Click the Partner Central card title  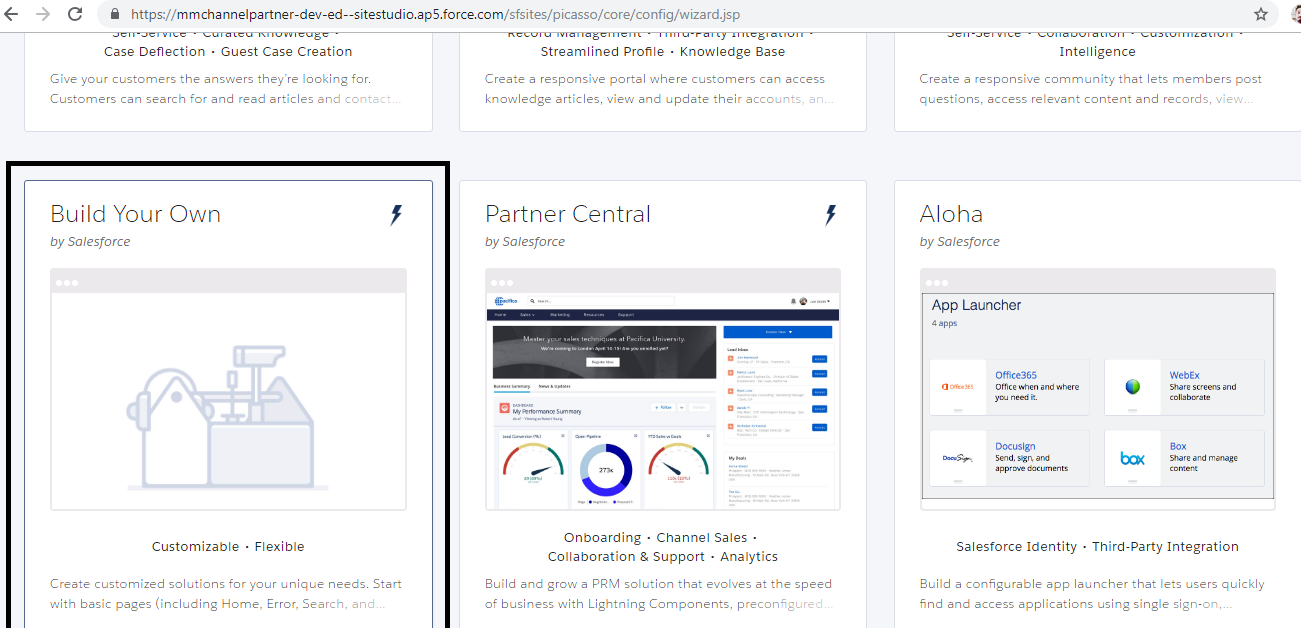coord(568,214)
